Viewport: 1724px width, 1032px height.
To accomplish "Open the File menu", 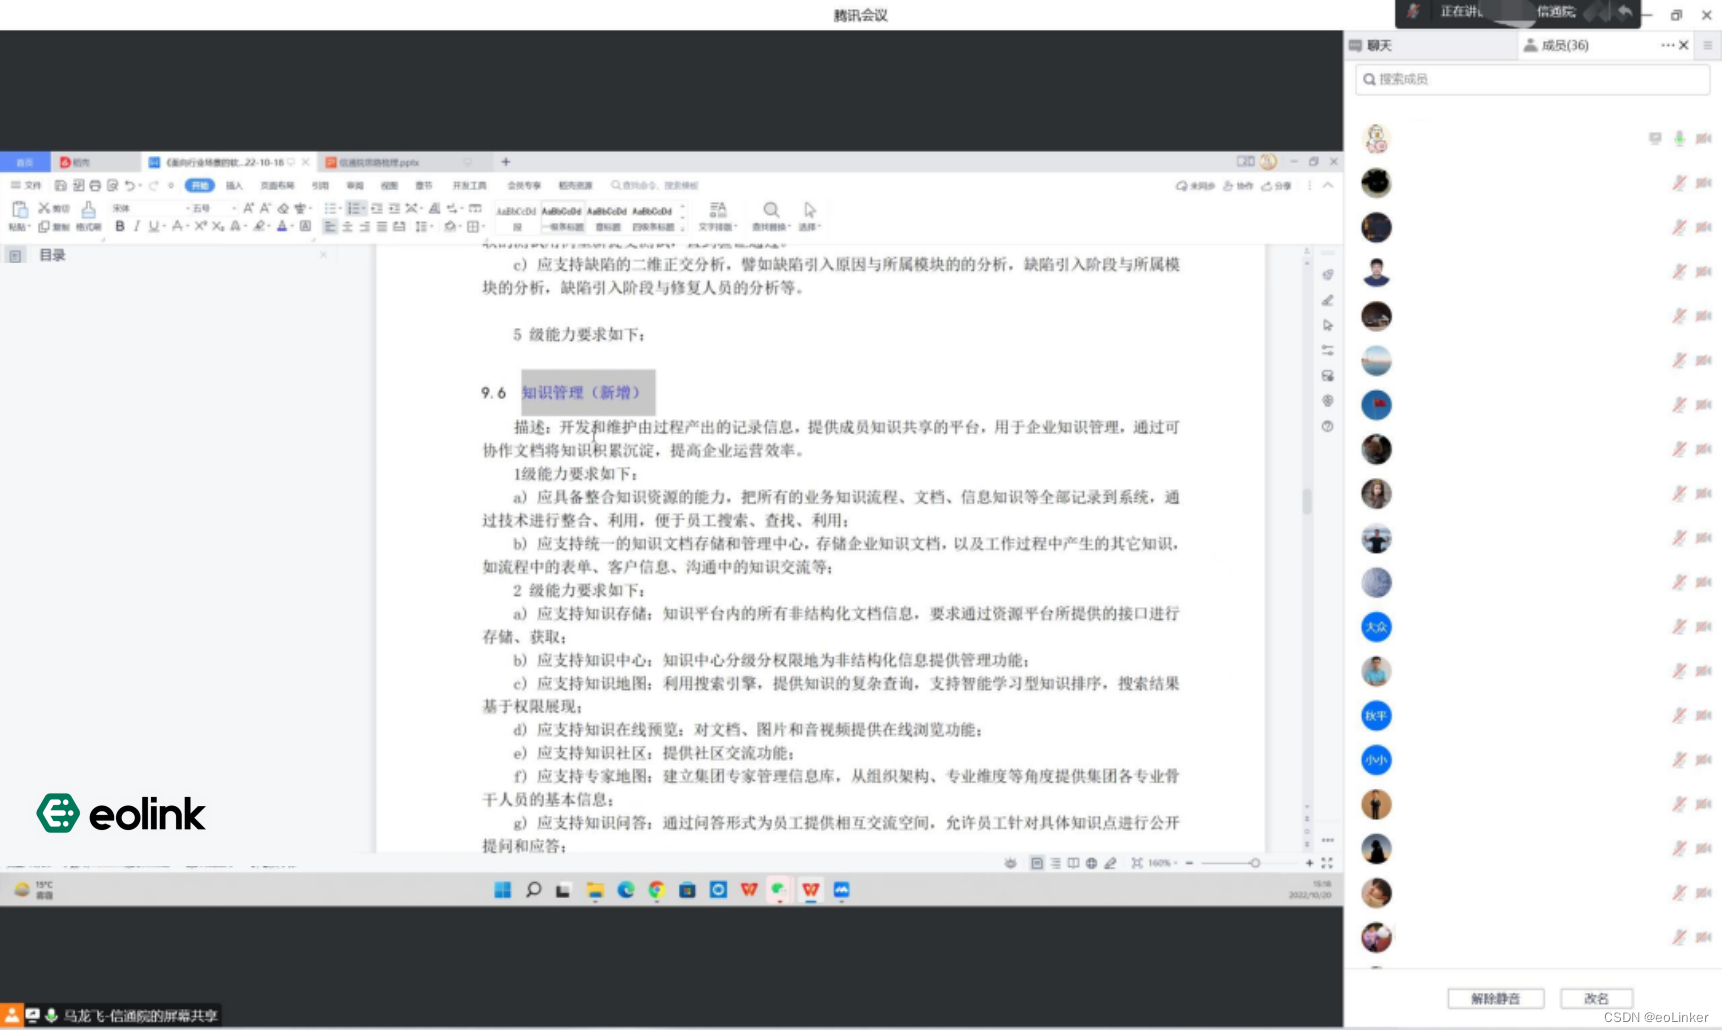I will 27,186.
